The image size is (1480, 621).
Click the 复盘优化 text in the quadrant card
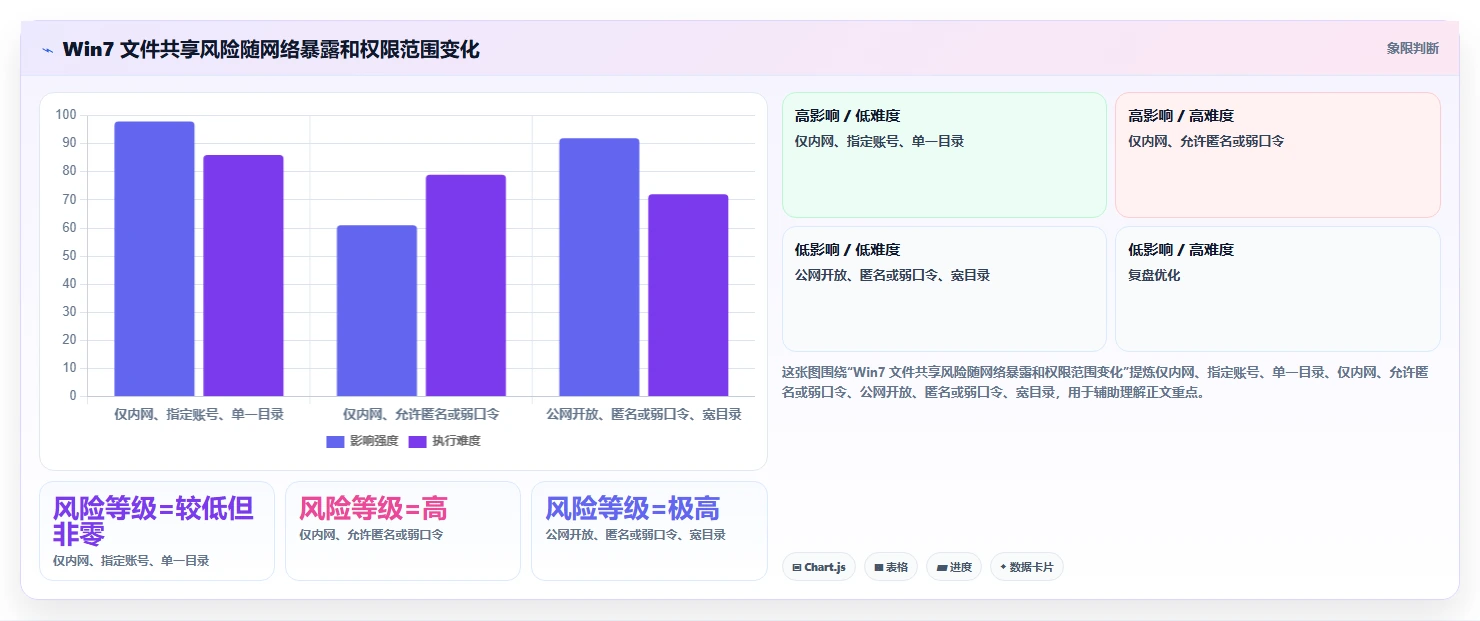pyautogui.click(x=1154, y=275)
